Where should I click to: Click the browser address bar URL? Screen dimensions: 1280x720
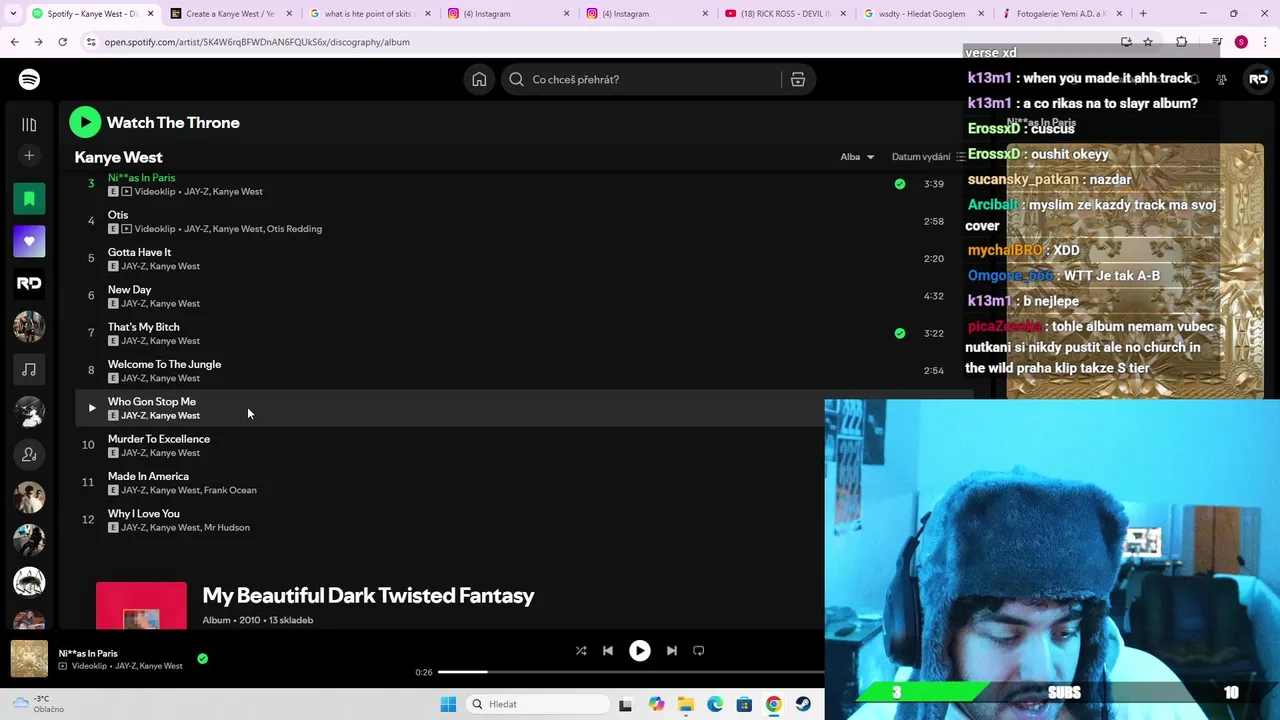(257, 42)
